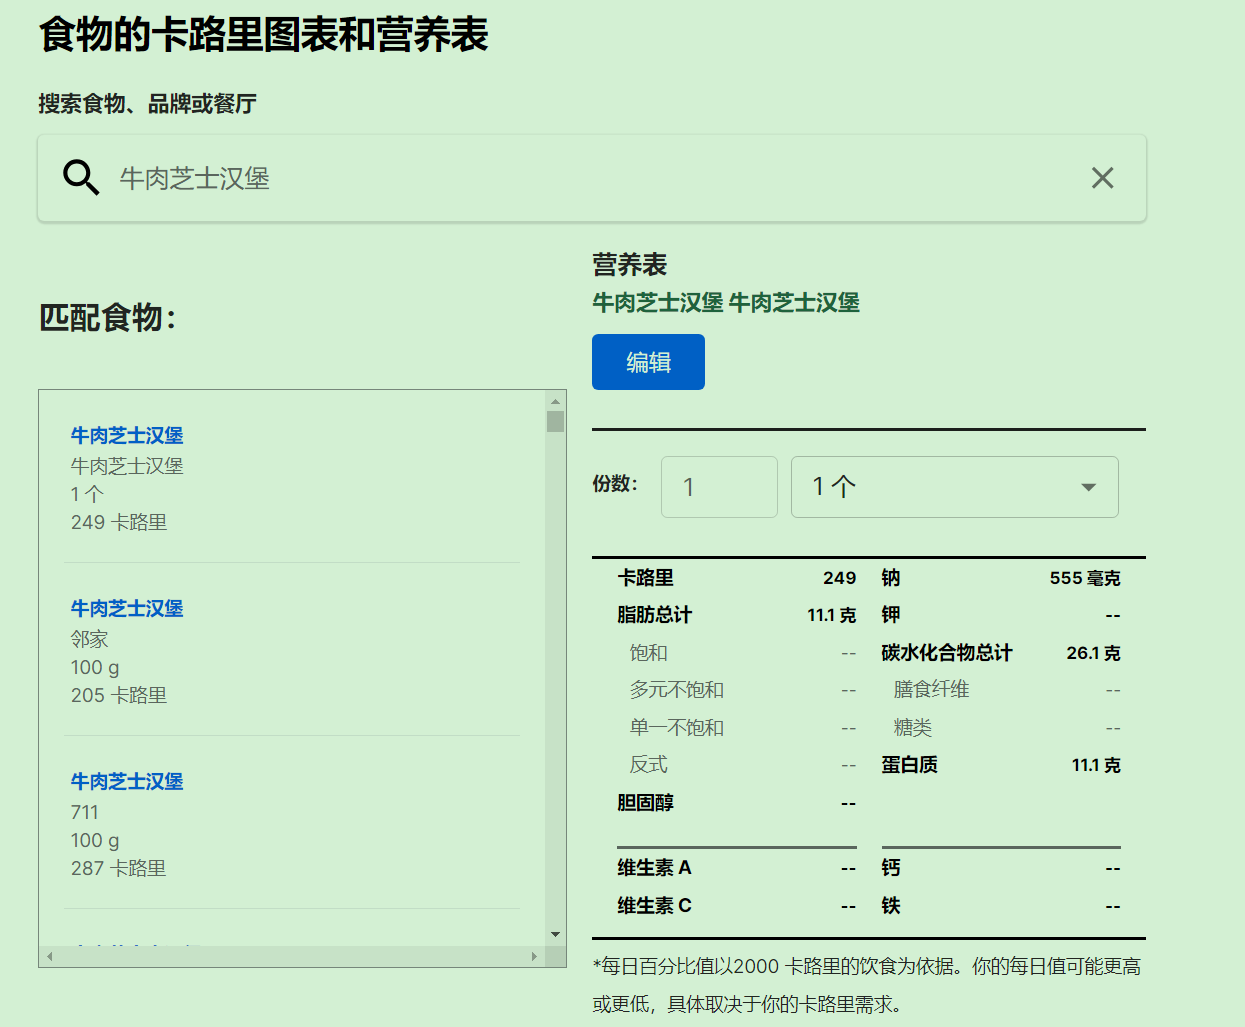The width and height of the screenshot is (1245, 1027).
Task: Click the horizontal scrollbar track below the food list
Action: tap(290, 957)
